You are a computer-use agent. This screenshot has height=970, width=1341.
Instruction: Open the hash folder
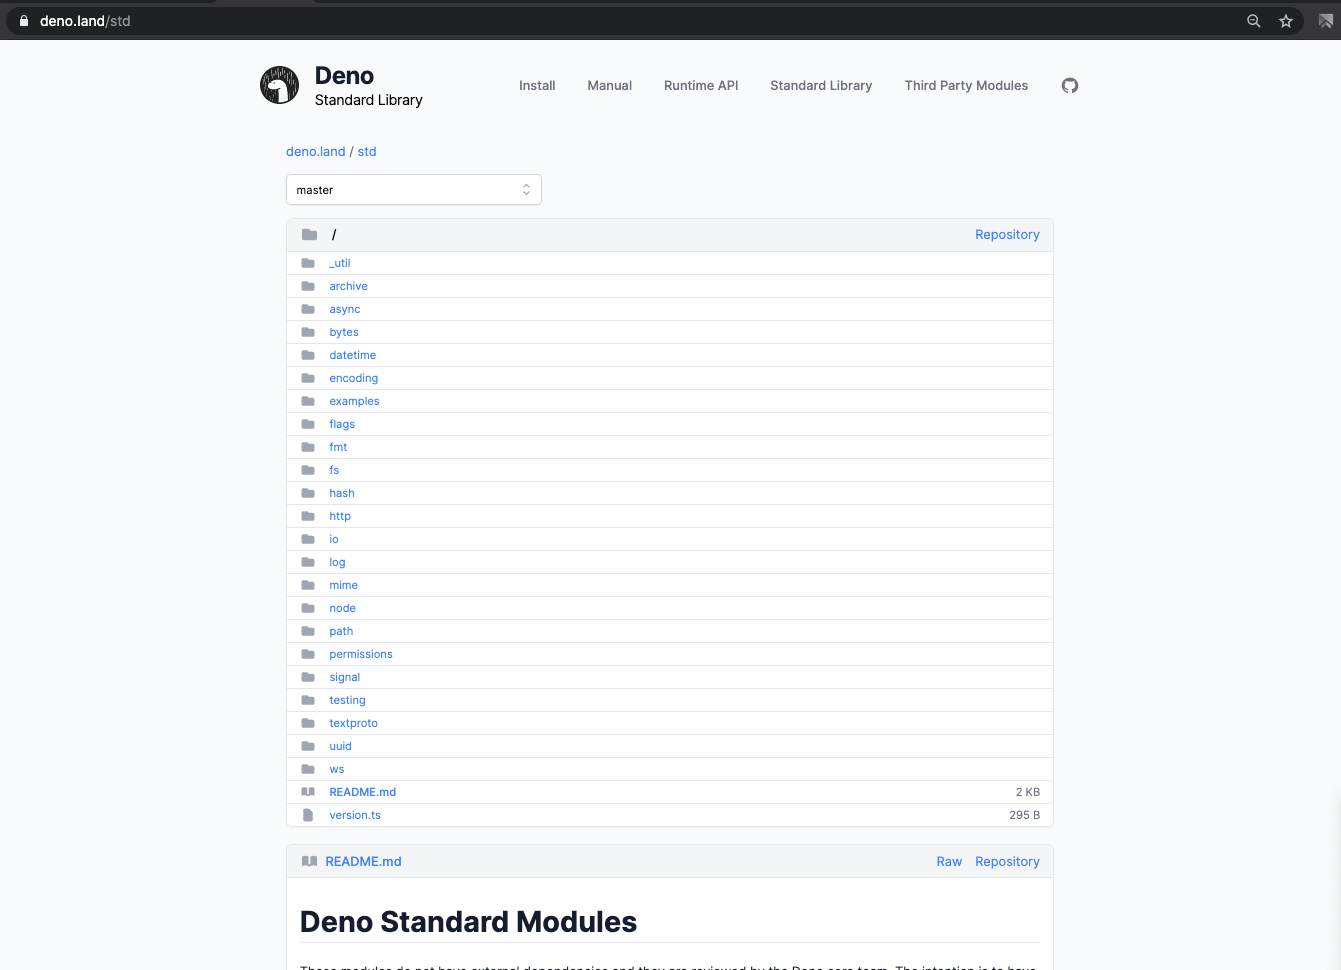tap(342, 493)
